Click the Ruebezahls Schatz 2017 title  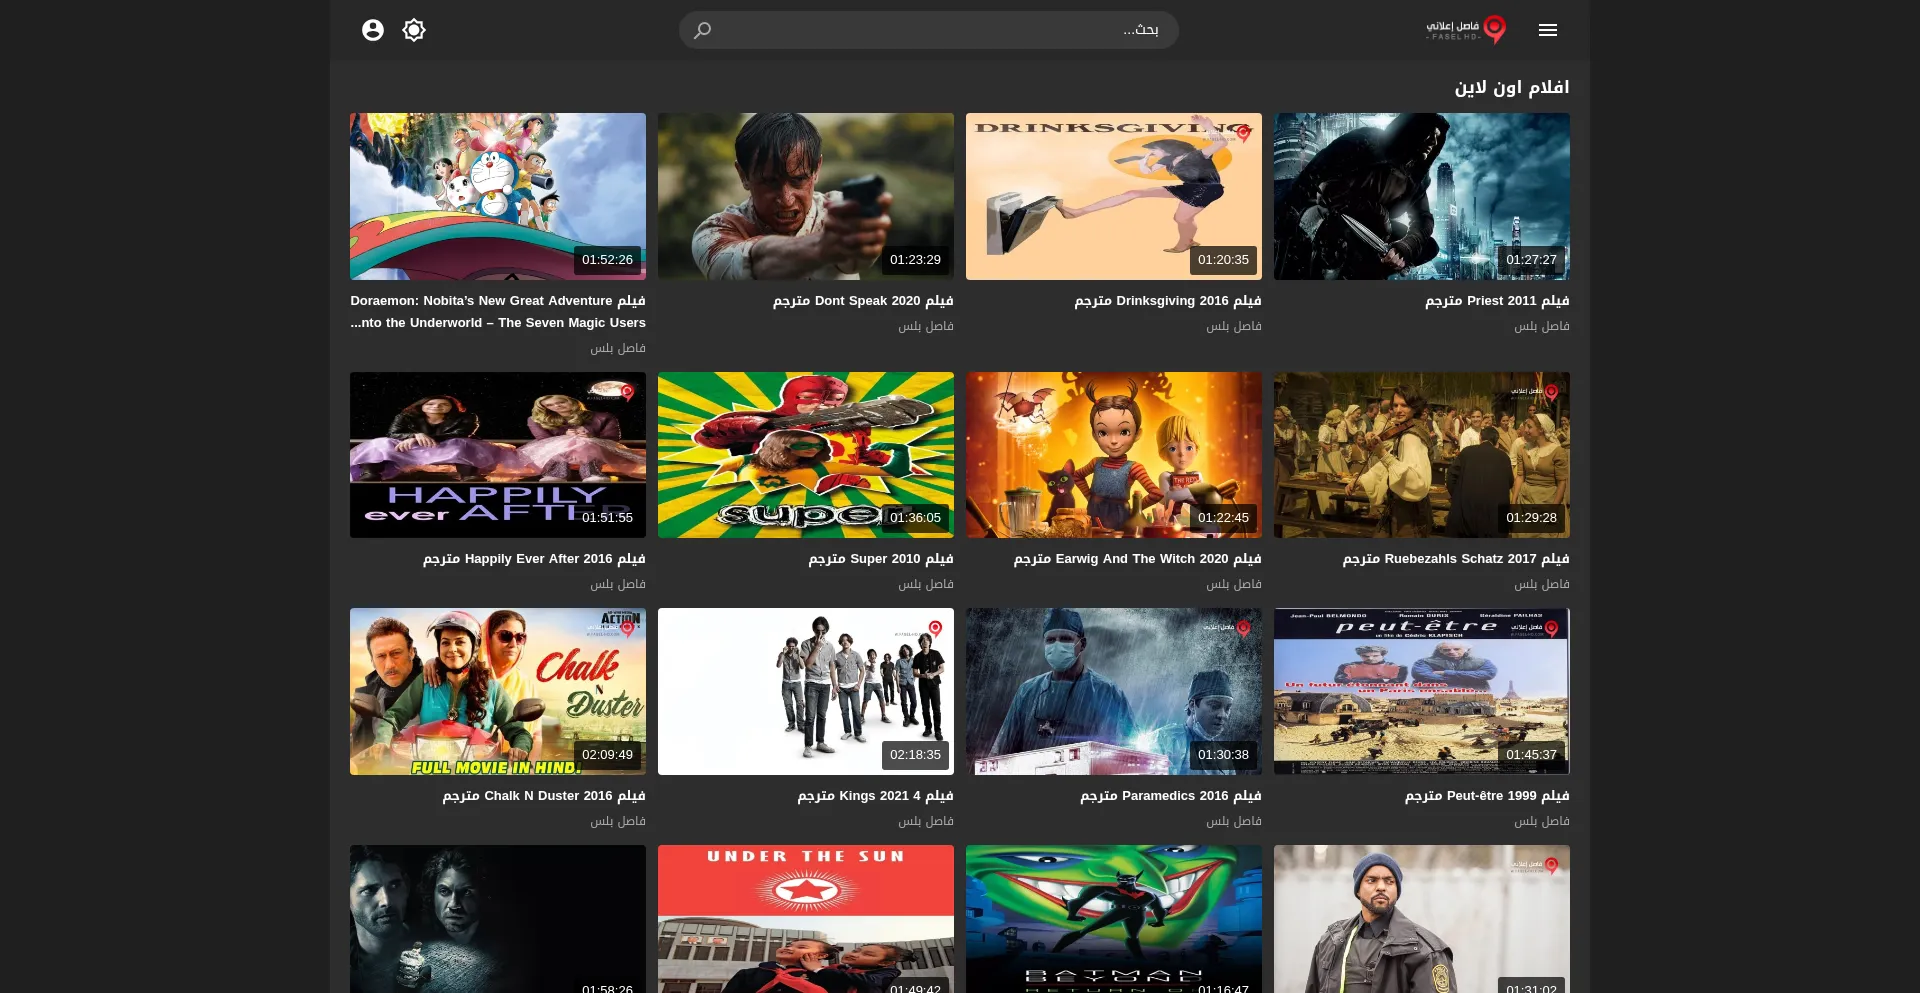1456,558
